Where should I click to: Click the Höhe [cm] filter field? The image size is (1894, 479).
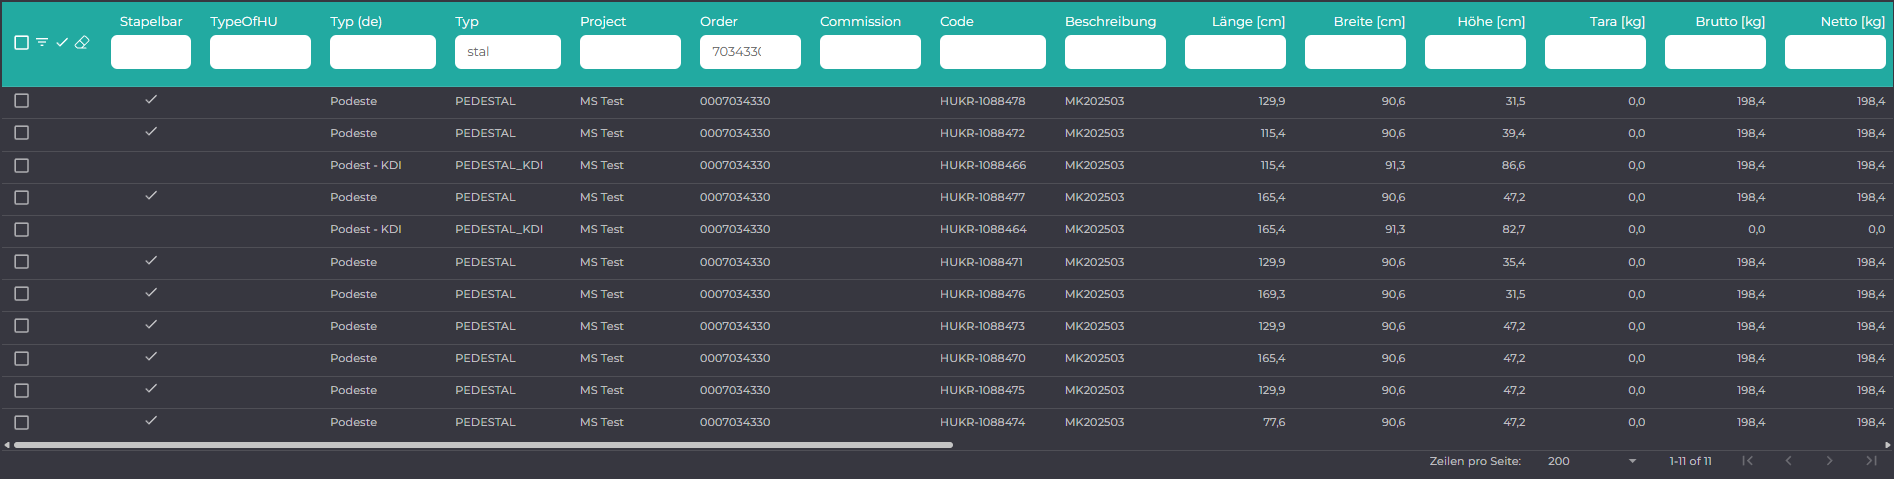pyautogui.click(x=1475, y=52)
